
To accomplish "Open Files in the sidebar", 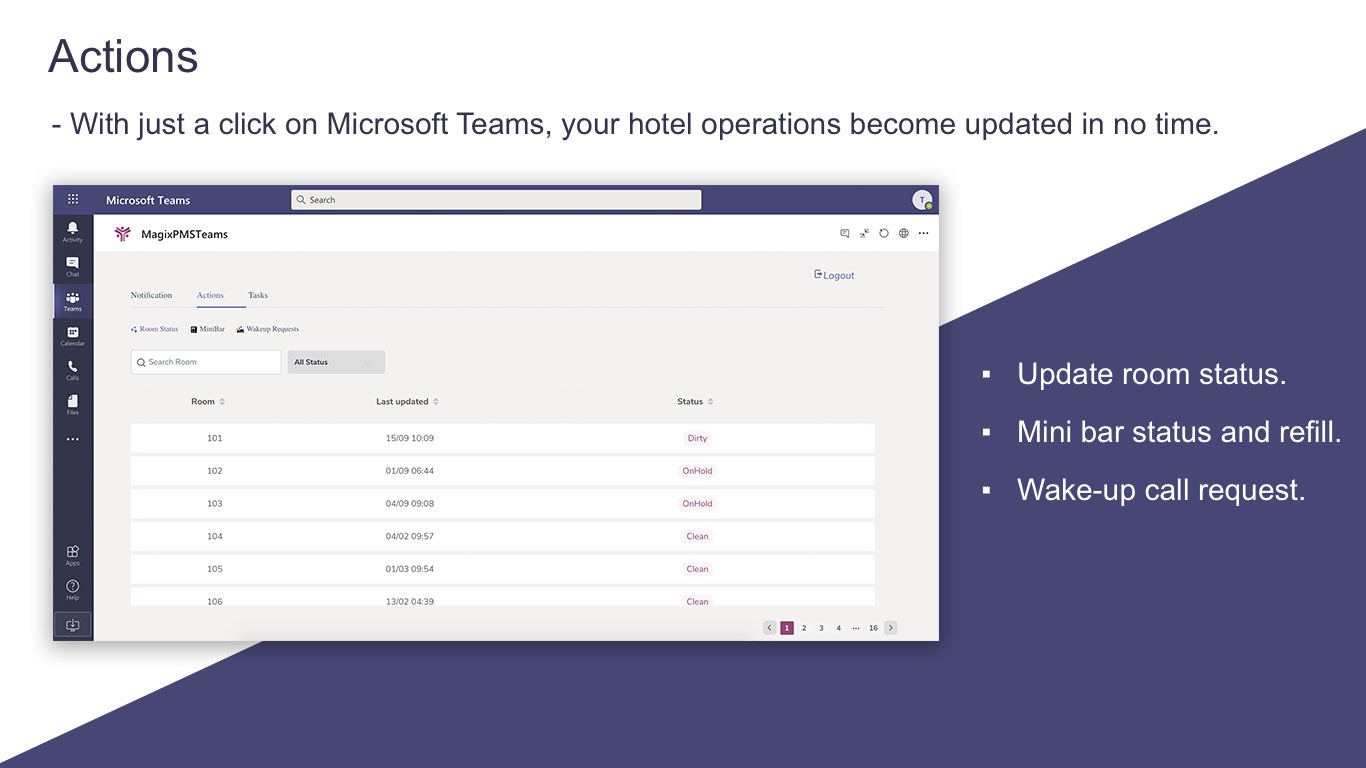I will point(73,404).
